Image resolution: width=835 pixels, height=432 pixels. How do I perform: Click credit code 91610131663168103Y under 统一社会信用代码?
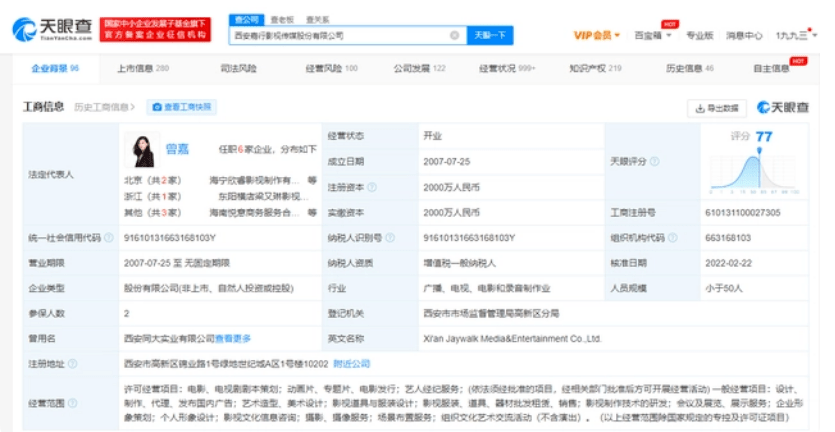(x=170, y=238)
